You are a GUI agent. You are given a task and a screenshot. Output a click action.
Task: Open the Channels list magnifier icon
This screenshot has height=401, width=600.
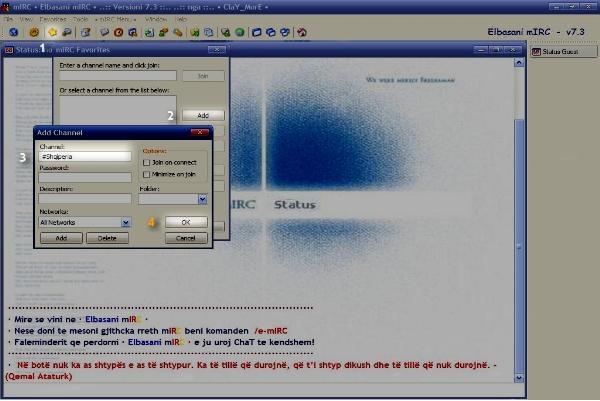pyautogui.click(x=67, y=33)
